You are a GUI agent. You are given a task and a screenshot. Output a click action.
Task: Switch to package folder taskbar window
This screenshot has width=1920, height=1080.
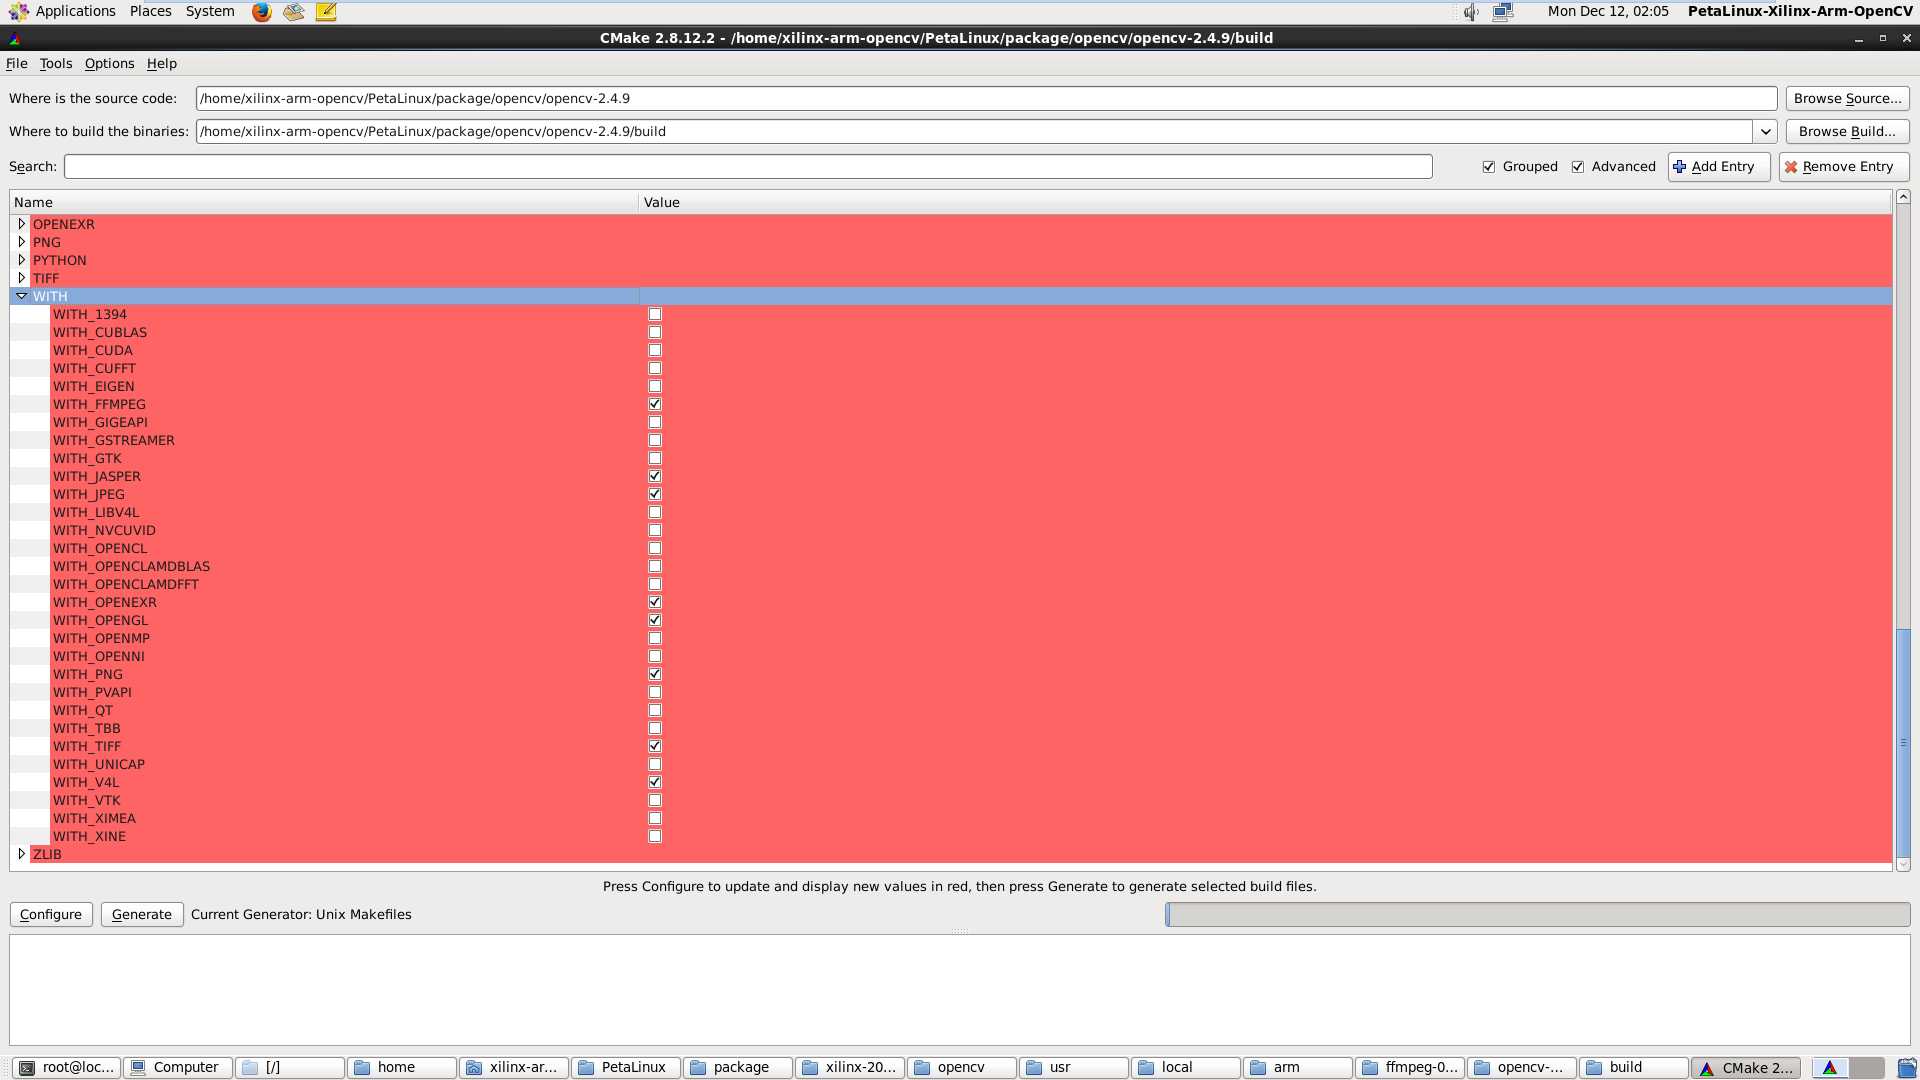coord(738,1068)
